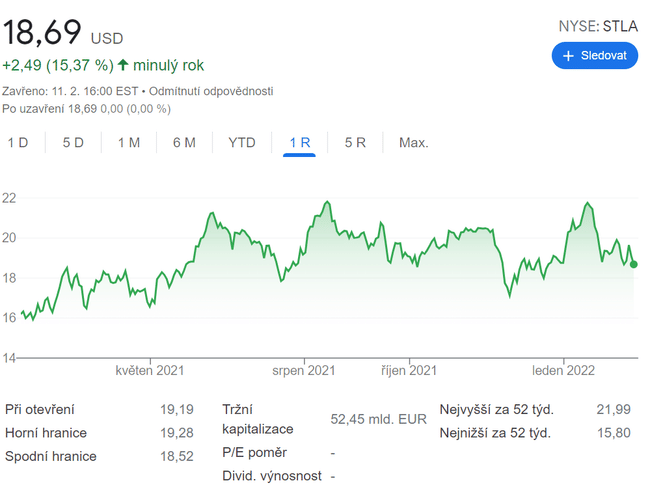Click the green end-point dot on the chart
This screenshot has height=491, width=650.
[634, 264]
